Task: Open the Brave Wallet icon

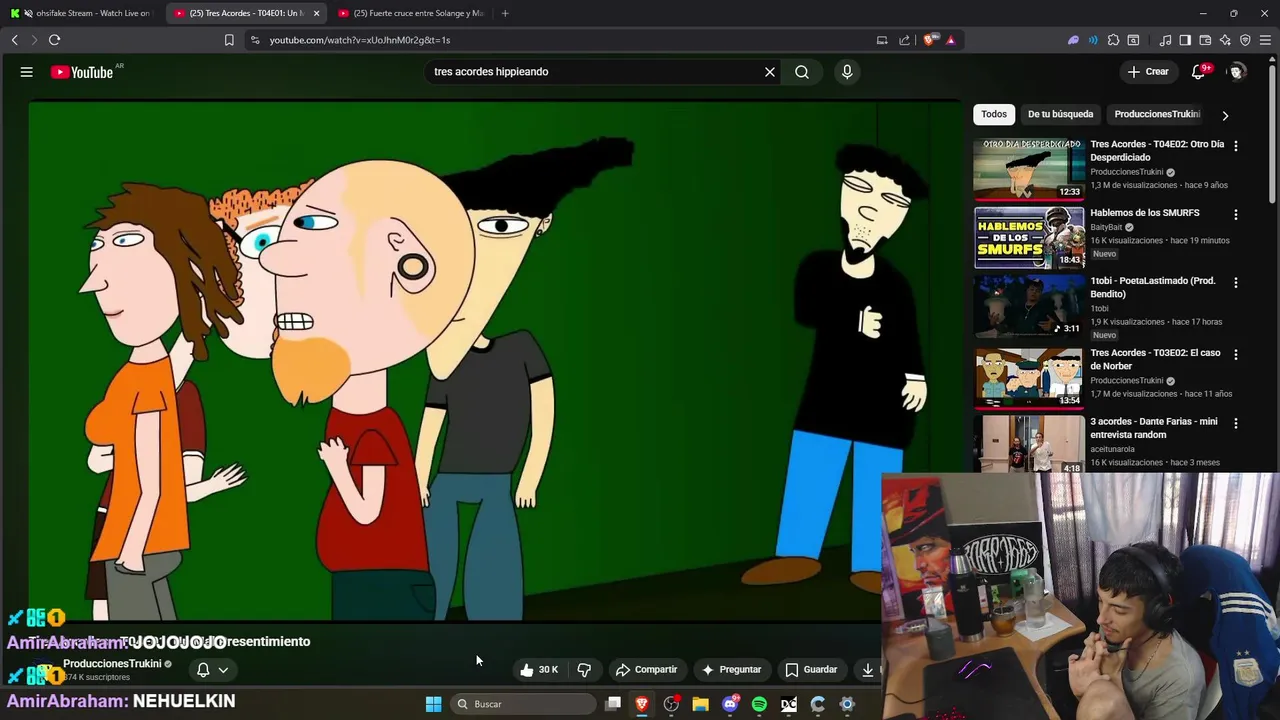Action: coord(1205,40)
